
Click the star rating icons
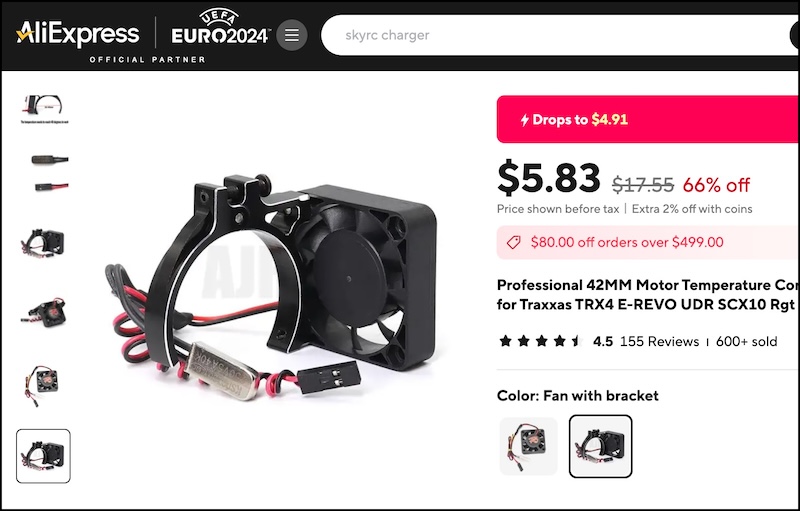tap(541, 341)
